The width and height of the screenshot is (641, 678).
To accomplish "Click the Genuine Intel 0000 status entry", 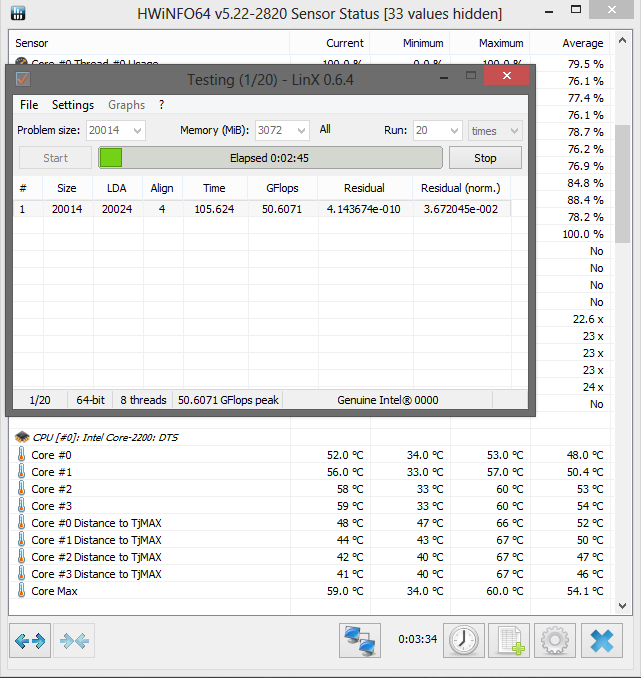I will coord(388,400).
